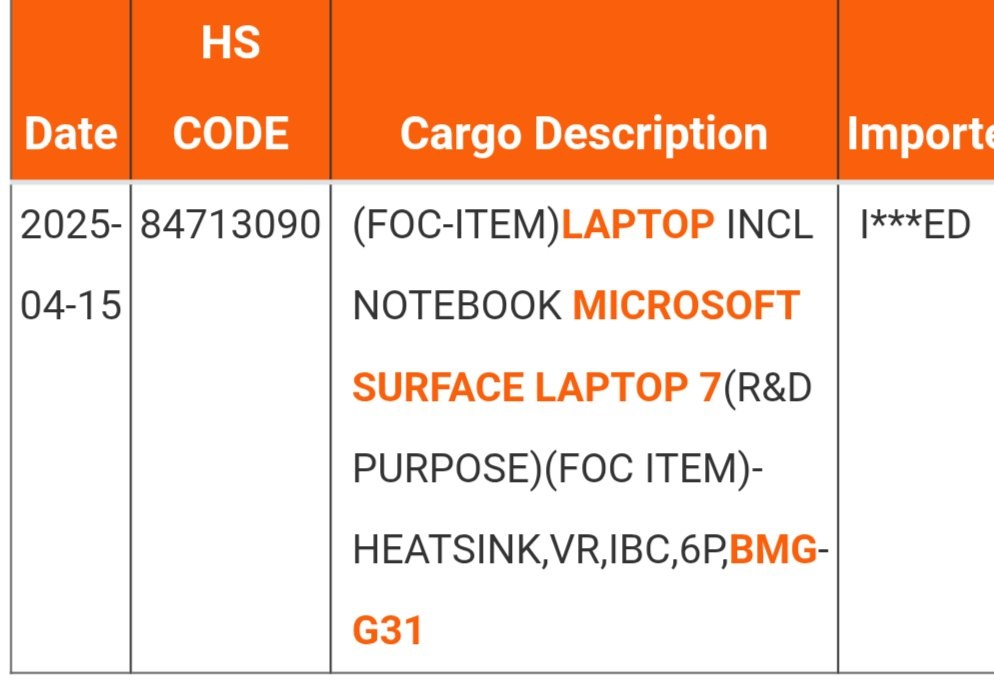Click the (R&D text after SURFACE LAPTOP 7
994x687 pixels.
click(x=766, y=387)
